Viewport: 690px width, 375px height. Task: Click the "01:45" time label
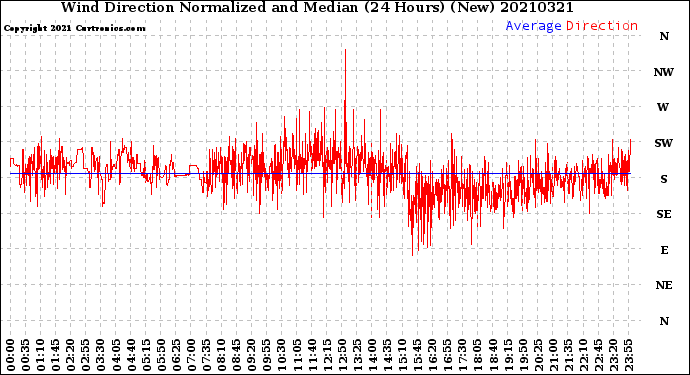click(56, 355)
